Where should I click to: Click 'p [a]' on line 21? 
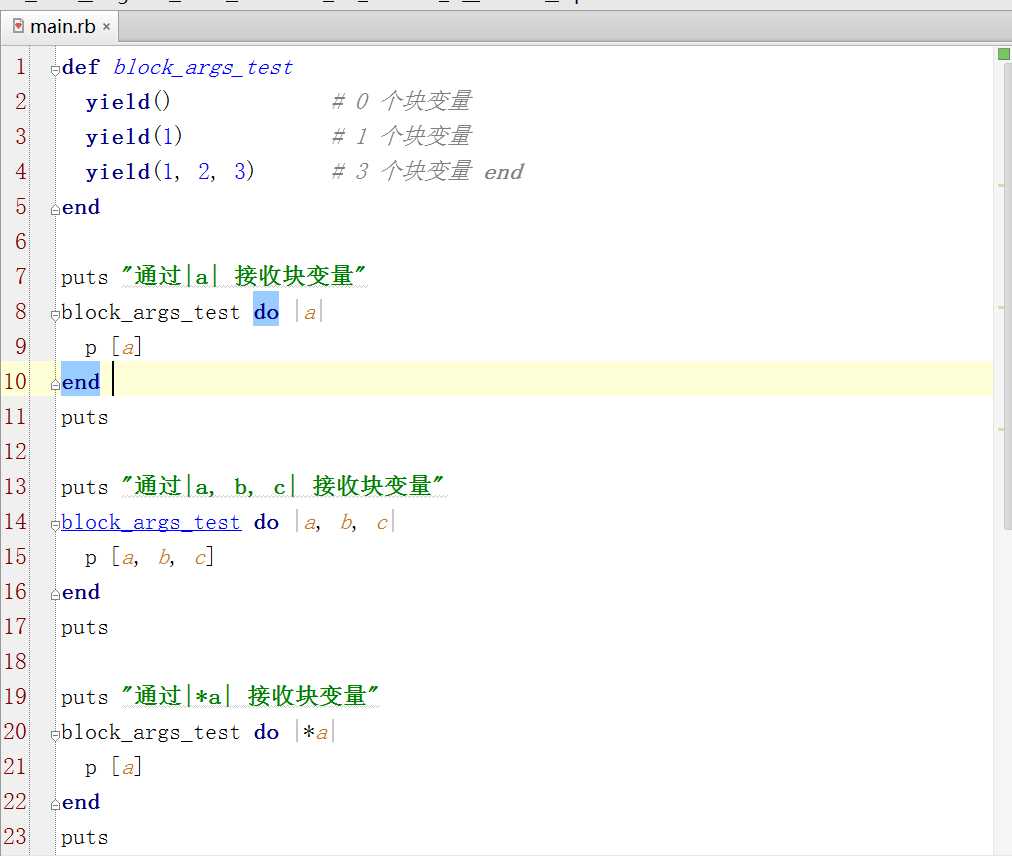113,767
